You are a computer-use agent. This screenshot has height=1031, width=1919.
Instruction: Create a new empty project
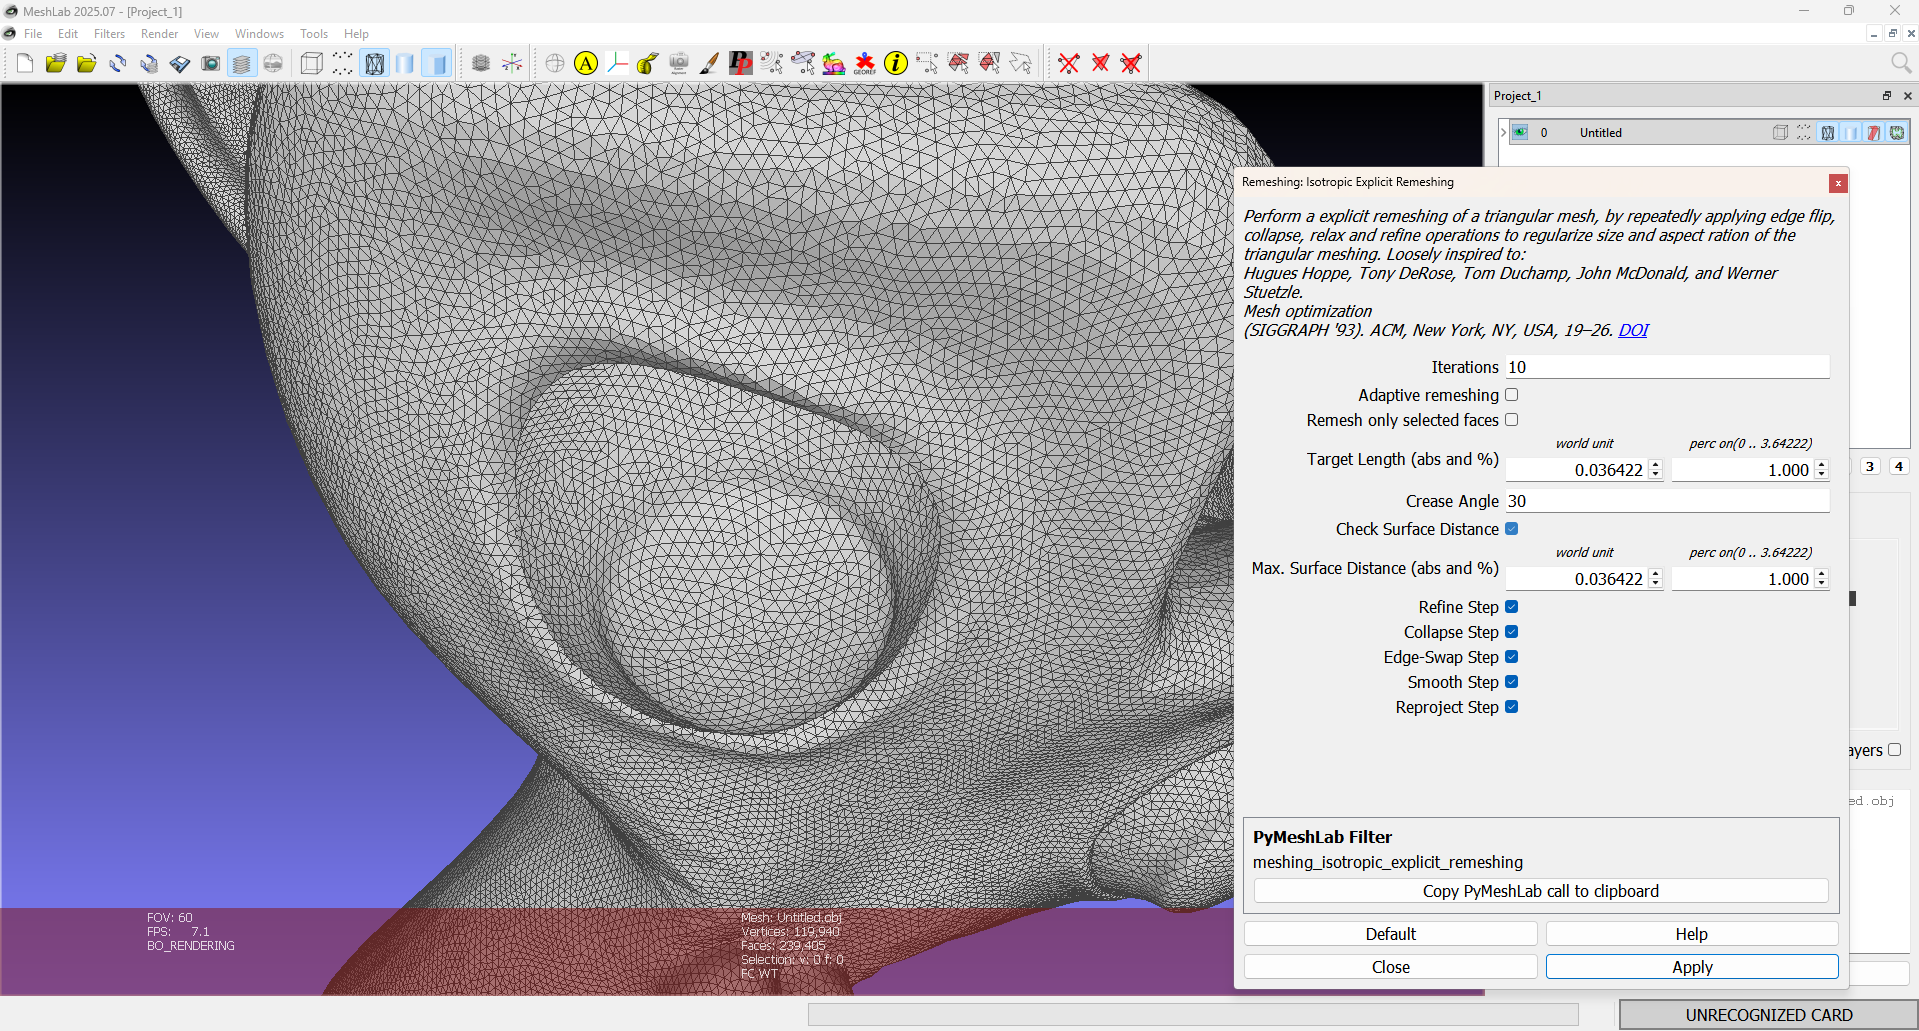(x=25, y=64)
